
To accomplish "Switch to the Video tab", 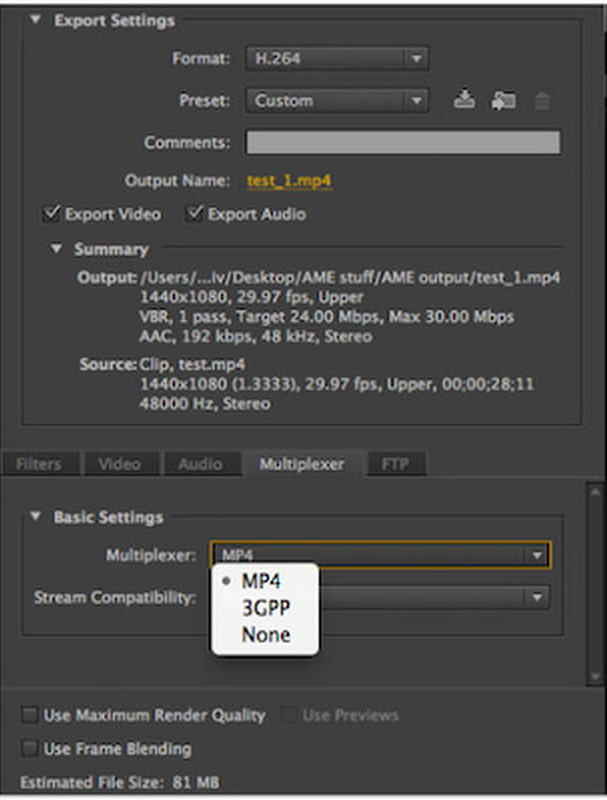I will pyautogui.click(x=119, y=464).
